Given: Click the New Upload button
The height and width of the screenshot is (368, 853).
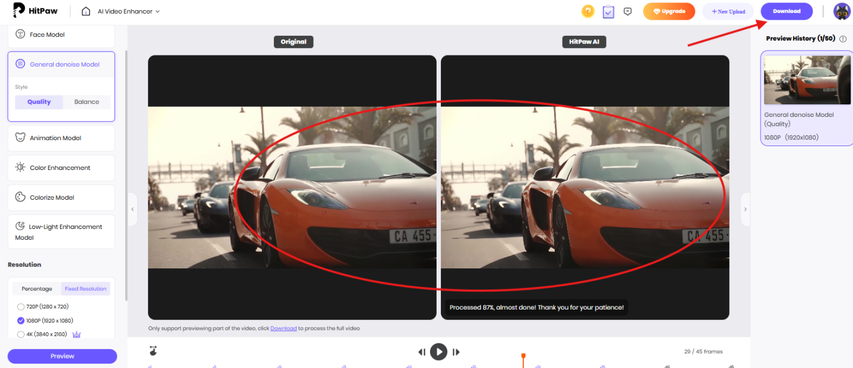Looking at the screenshot, I should point(727,11).
